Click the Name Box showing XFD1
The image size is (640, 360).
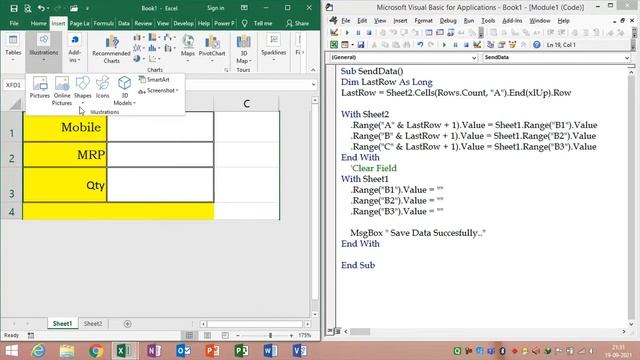(13, 85)
